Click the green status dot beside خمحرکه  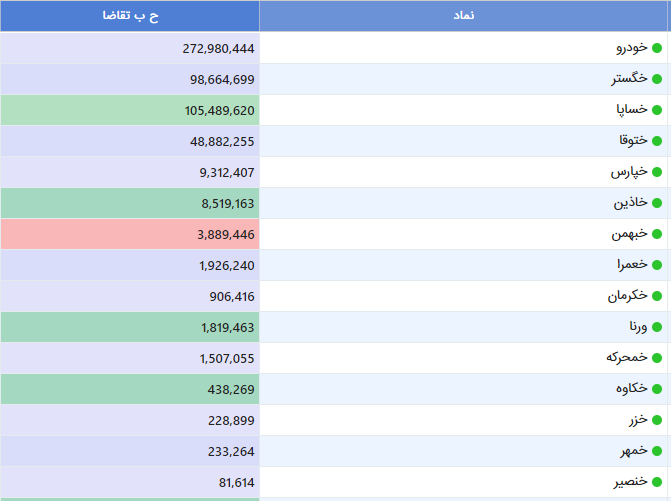click(657, 358)
